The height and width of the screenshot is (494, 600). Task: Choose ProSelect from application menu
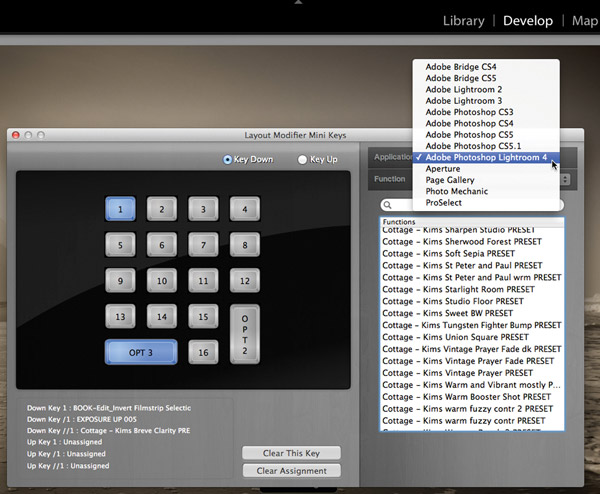486,202
